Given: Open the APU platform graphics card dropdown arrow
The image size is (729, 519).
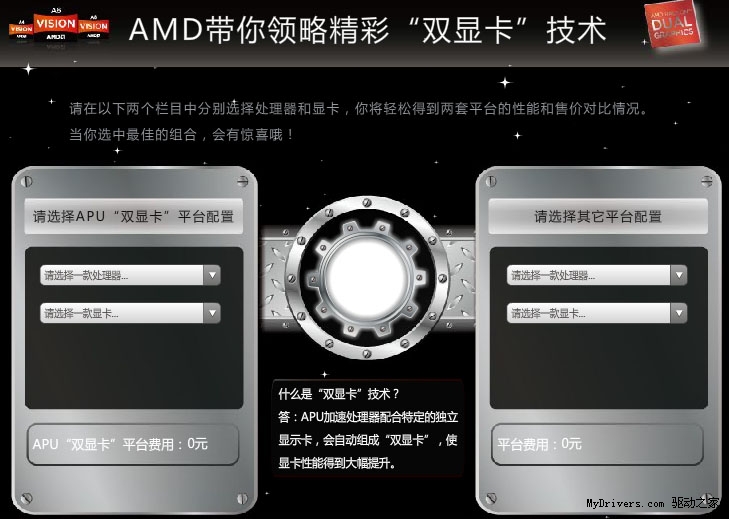Looking at the screenshot, I should 212,313.
